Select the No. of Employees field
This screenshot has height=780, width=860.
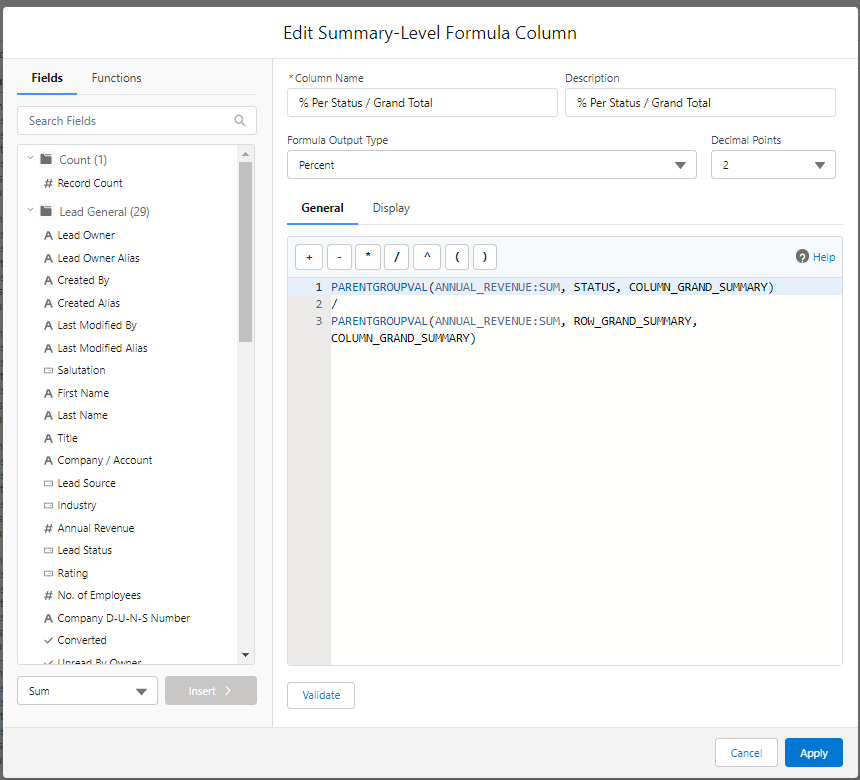[99, 595]
